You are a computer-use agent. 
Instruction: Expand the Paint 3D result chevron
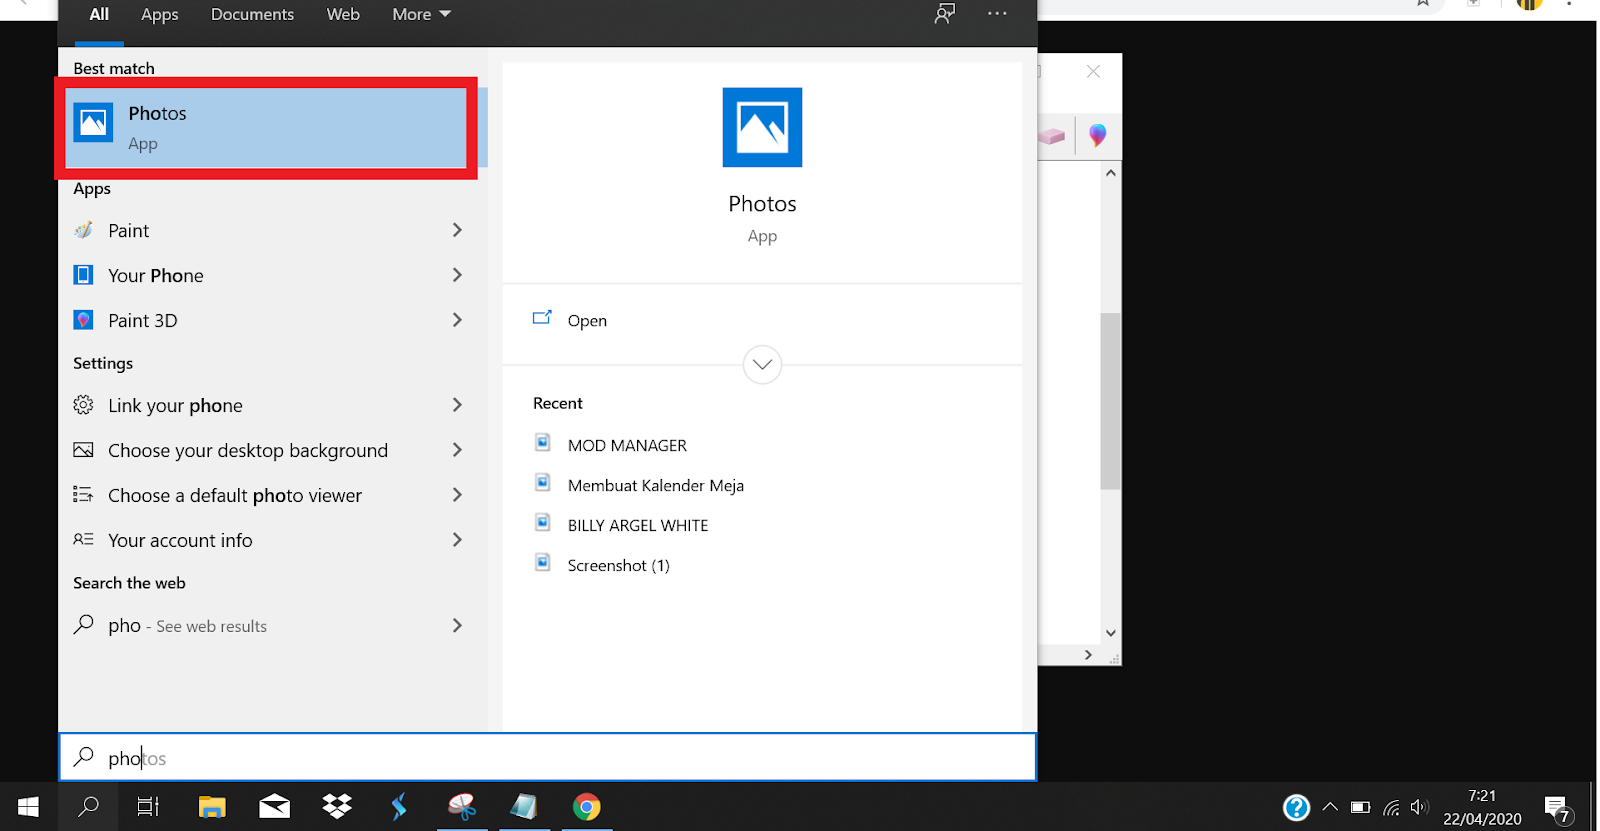[457, 320]
